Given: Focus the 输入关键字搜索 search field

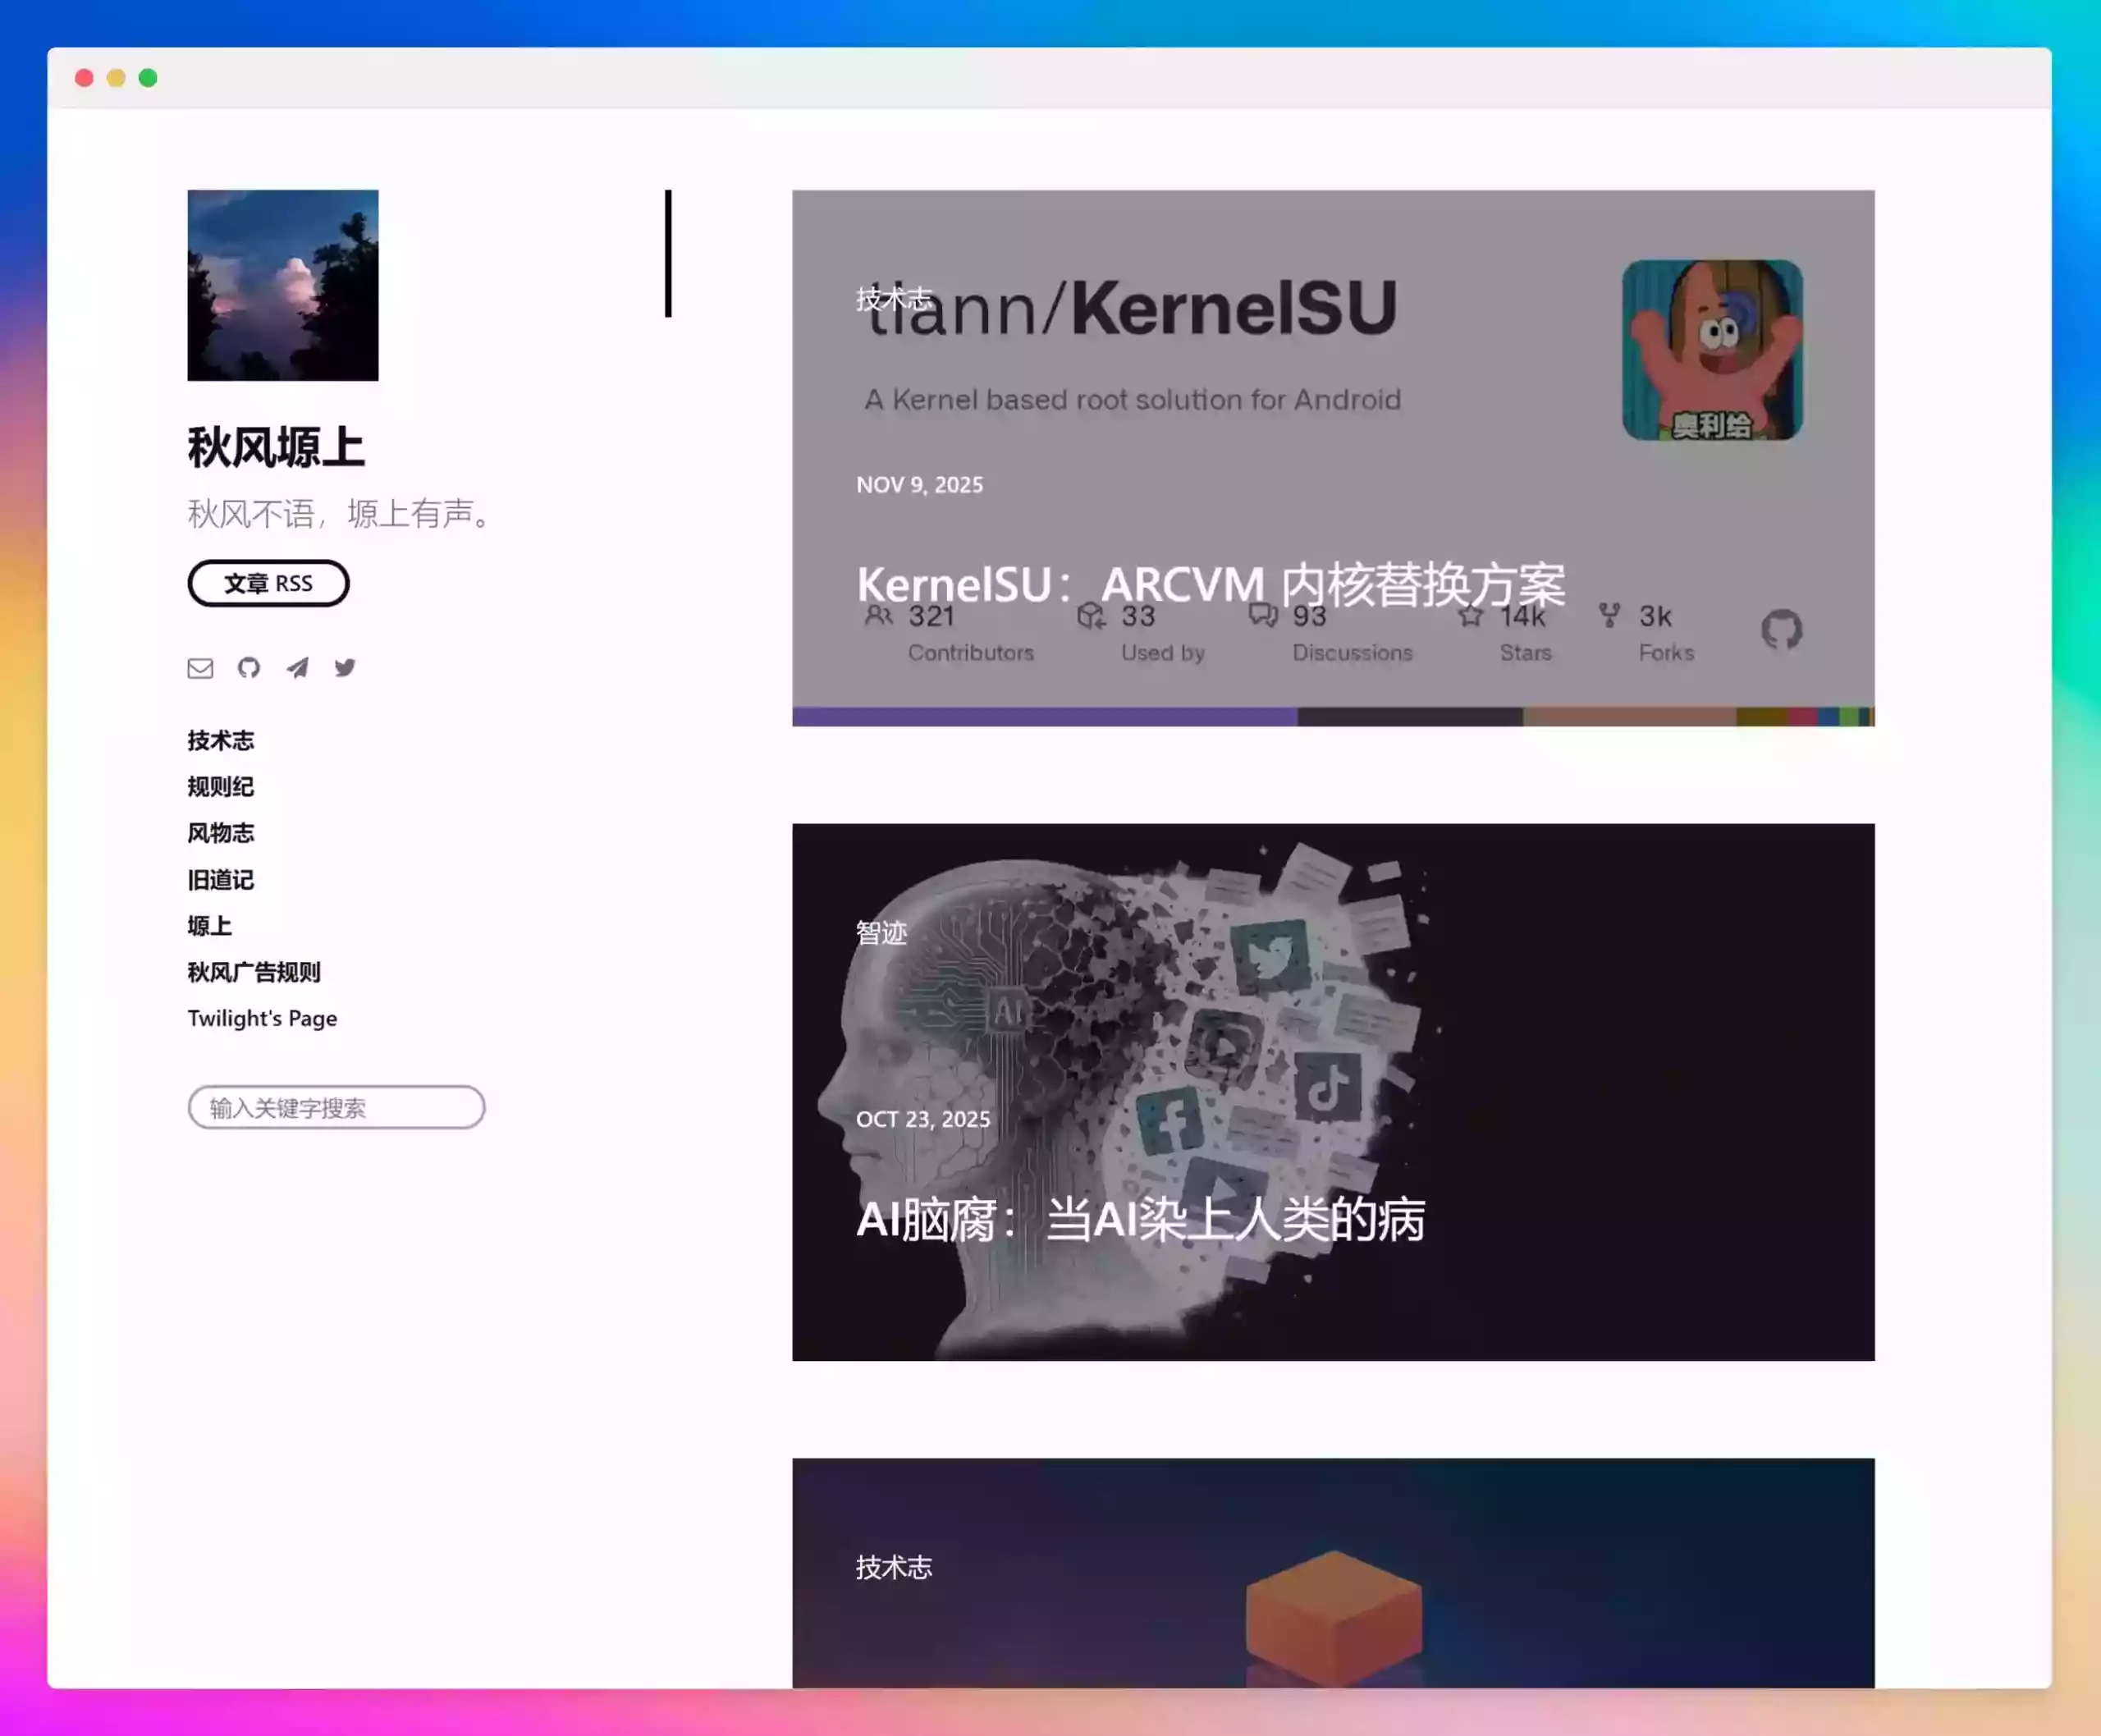Looking at the screenshot, I should 336,1107.
